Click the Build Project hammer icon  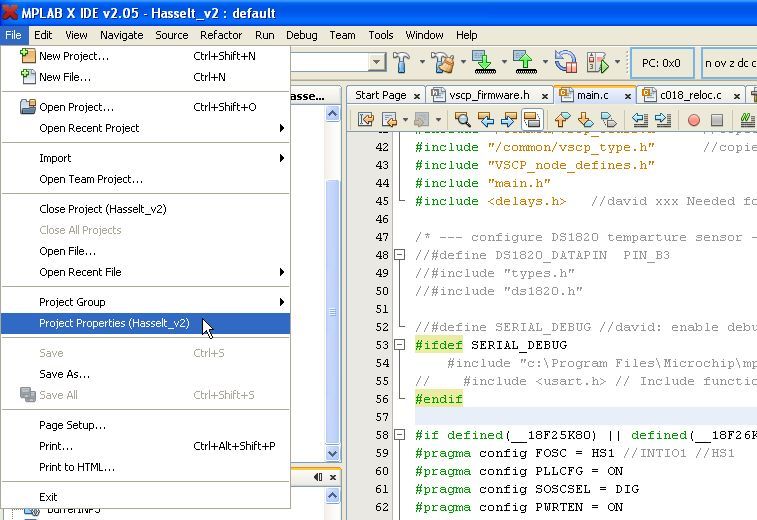tap(401, 63)
